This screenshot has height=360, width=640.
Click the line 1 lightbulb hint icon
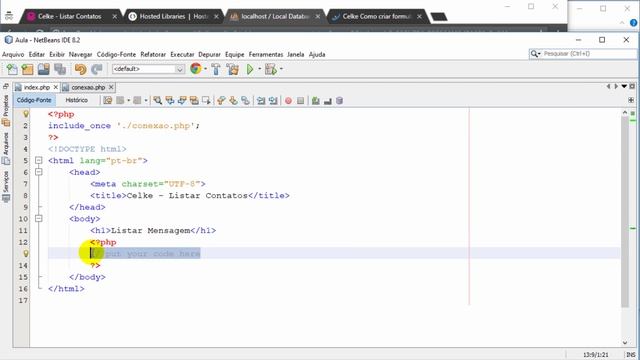point(25,114)
